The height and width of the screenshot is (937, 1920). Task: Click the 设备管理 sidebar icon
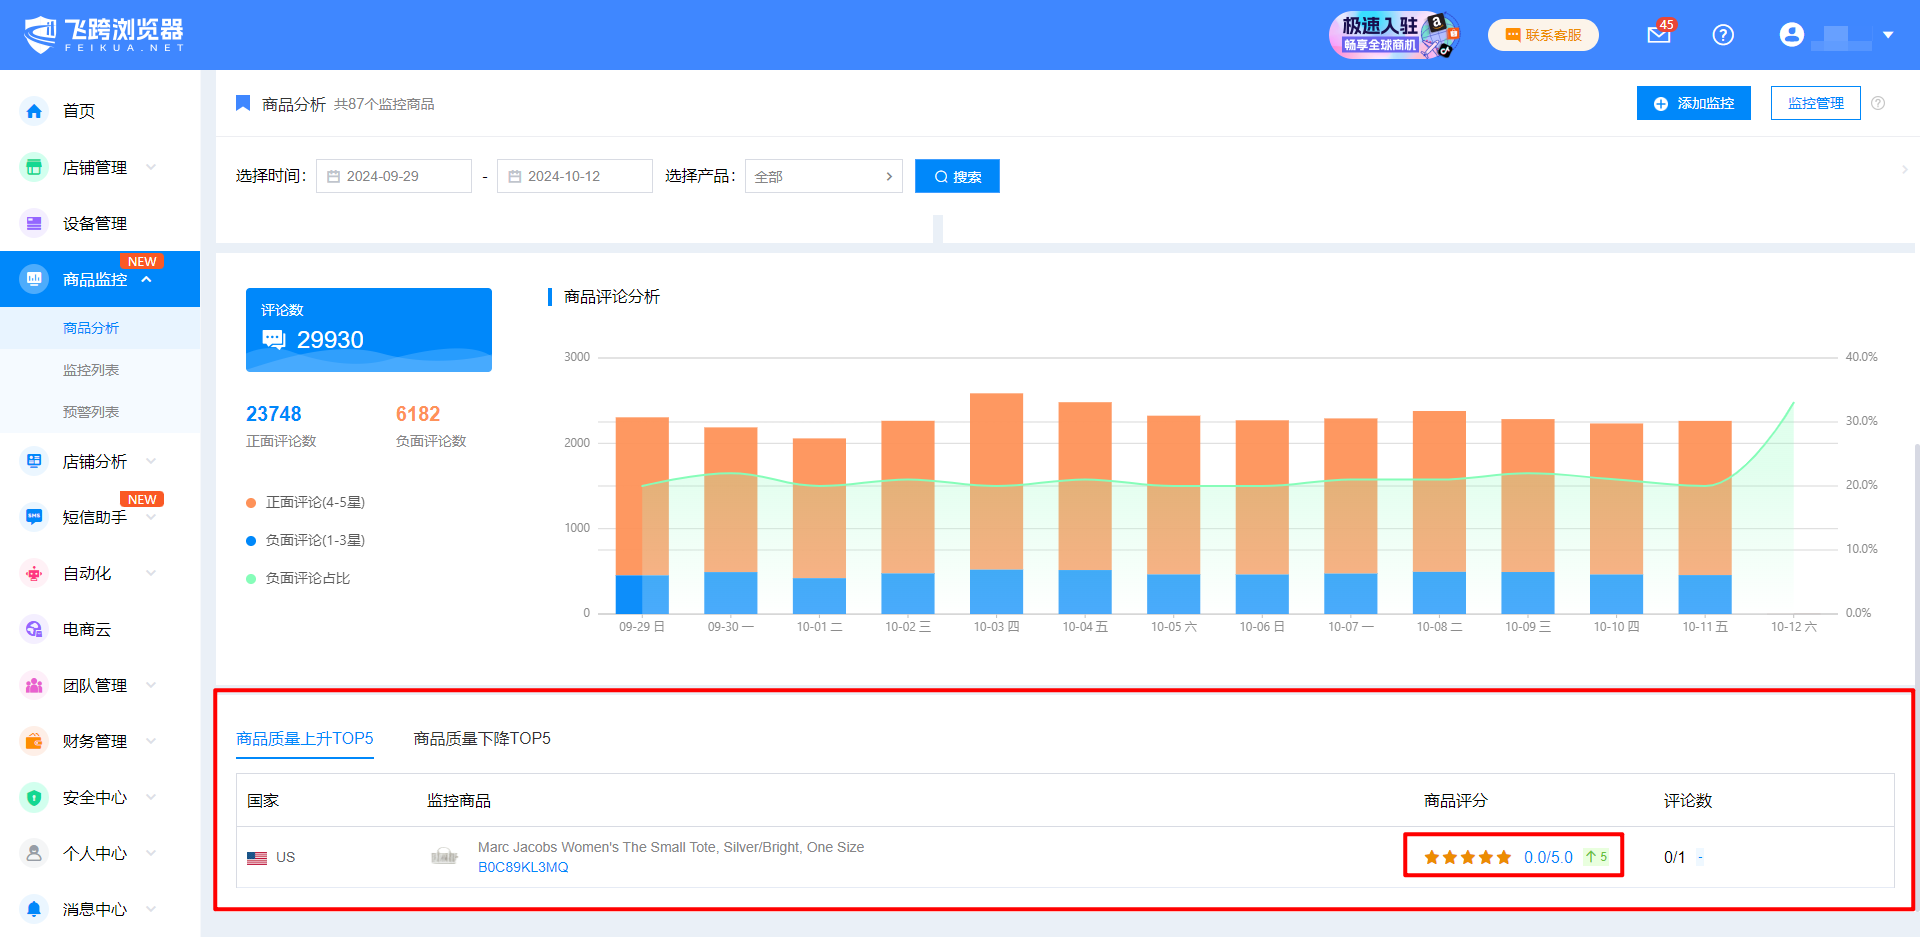click(x=34, y=223)
